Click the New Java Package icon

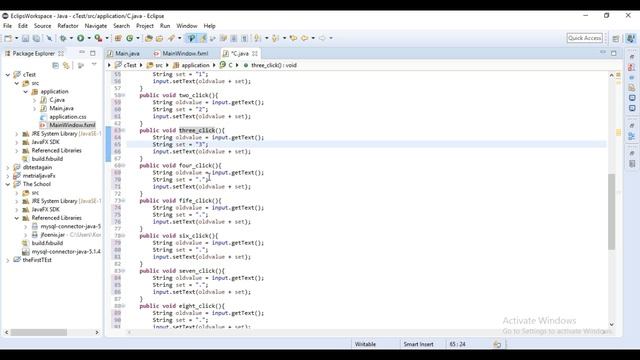118,38
